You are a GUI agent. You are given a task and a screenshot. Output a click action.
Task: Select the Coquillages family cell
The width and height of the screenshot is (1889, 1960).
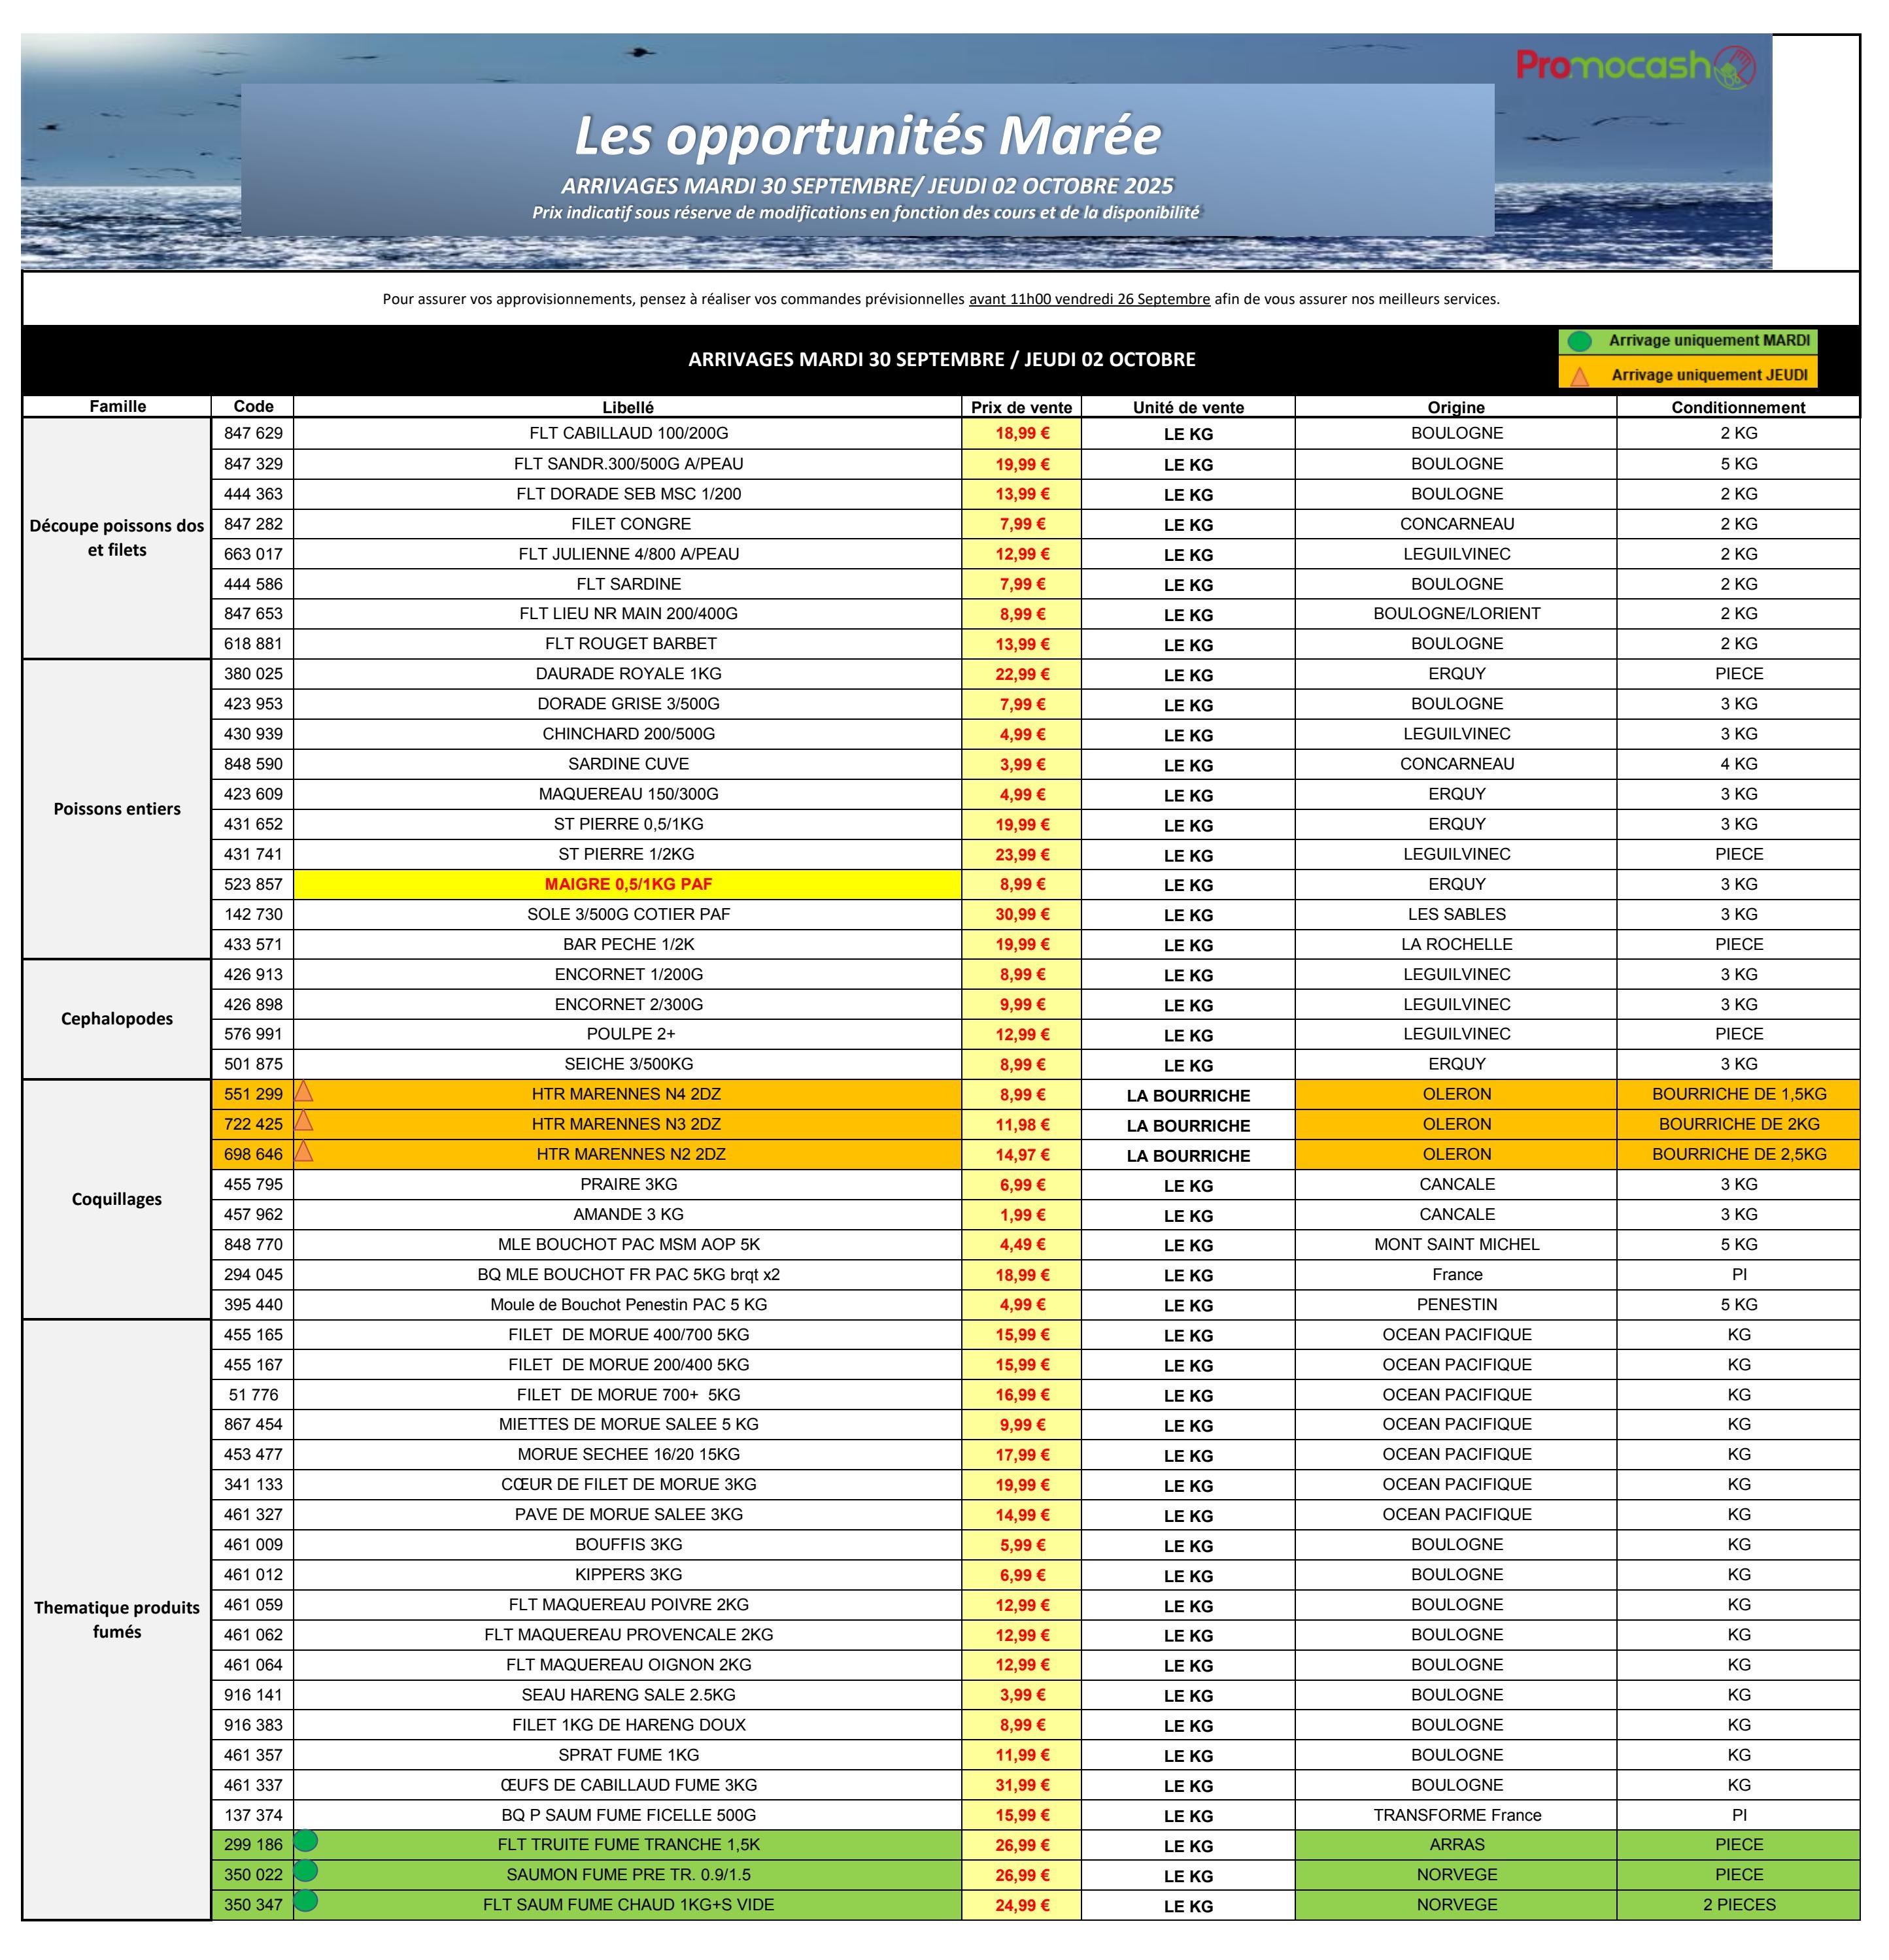coord(117,1199)
